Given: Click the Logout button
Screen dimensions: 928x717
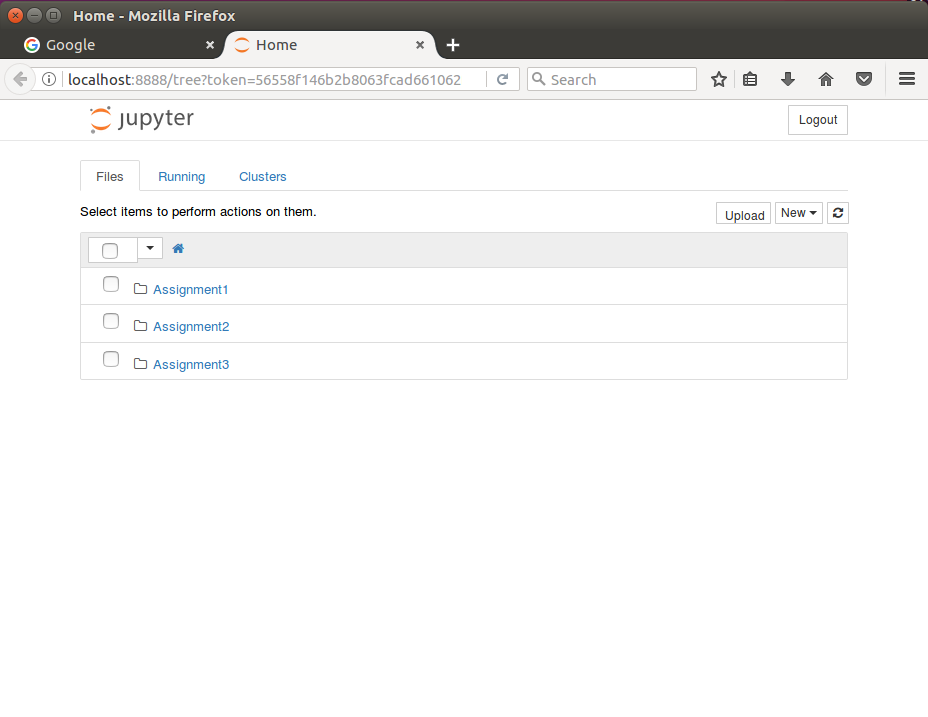Looking at the screenshot, I should pos(818,120).
